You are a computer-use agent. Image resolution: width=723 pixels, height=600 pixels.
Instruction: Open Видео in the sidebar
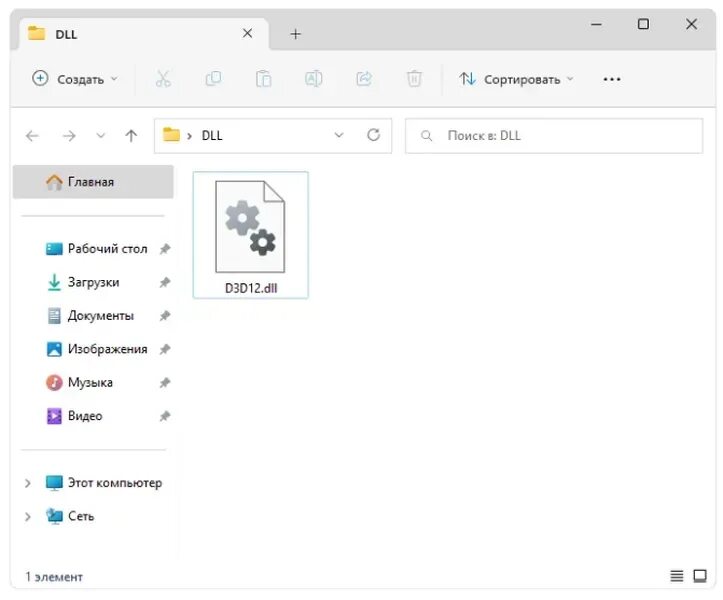tap(74, 416)
